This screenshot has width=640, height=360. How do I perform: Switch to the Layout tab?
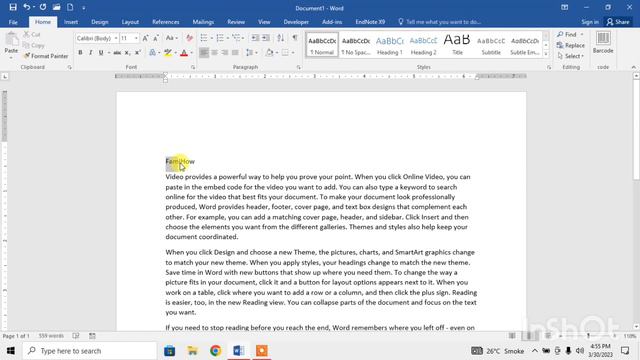click(x=130, y=22)
